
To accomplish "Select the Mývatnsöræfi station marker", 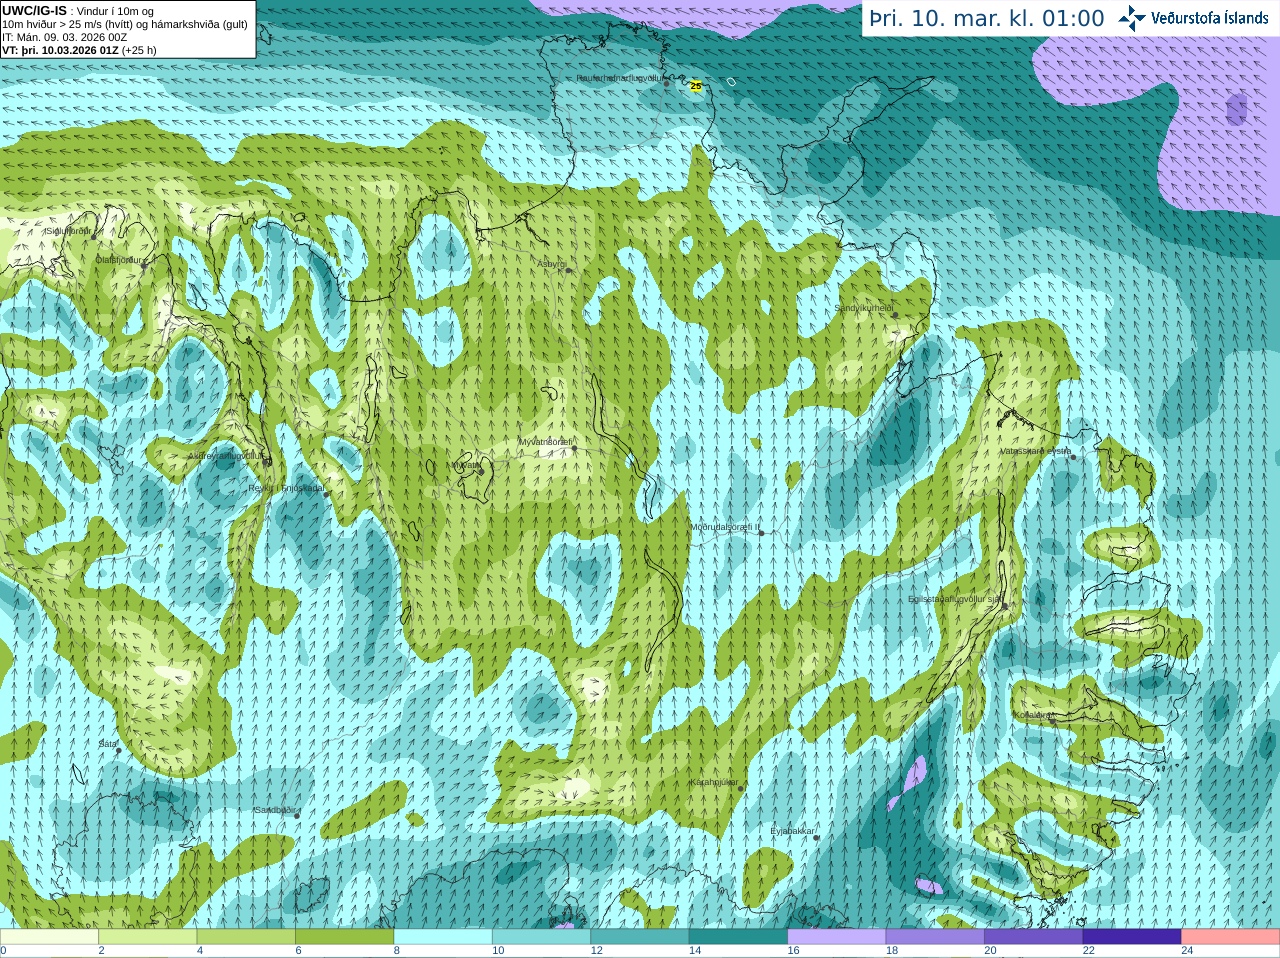I will (x=574, y=448).
